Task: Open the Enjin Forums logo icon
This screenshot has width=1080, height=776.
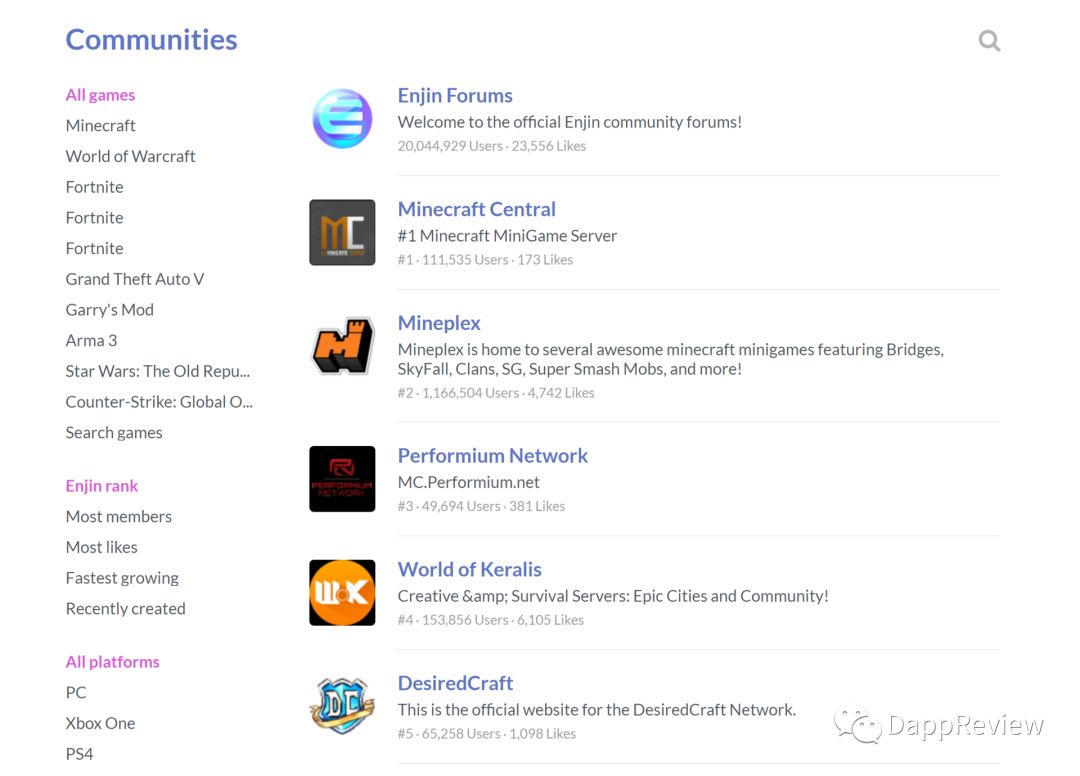Action: click(342, 118)
